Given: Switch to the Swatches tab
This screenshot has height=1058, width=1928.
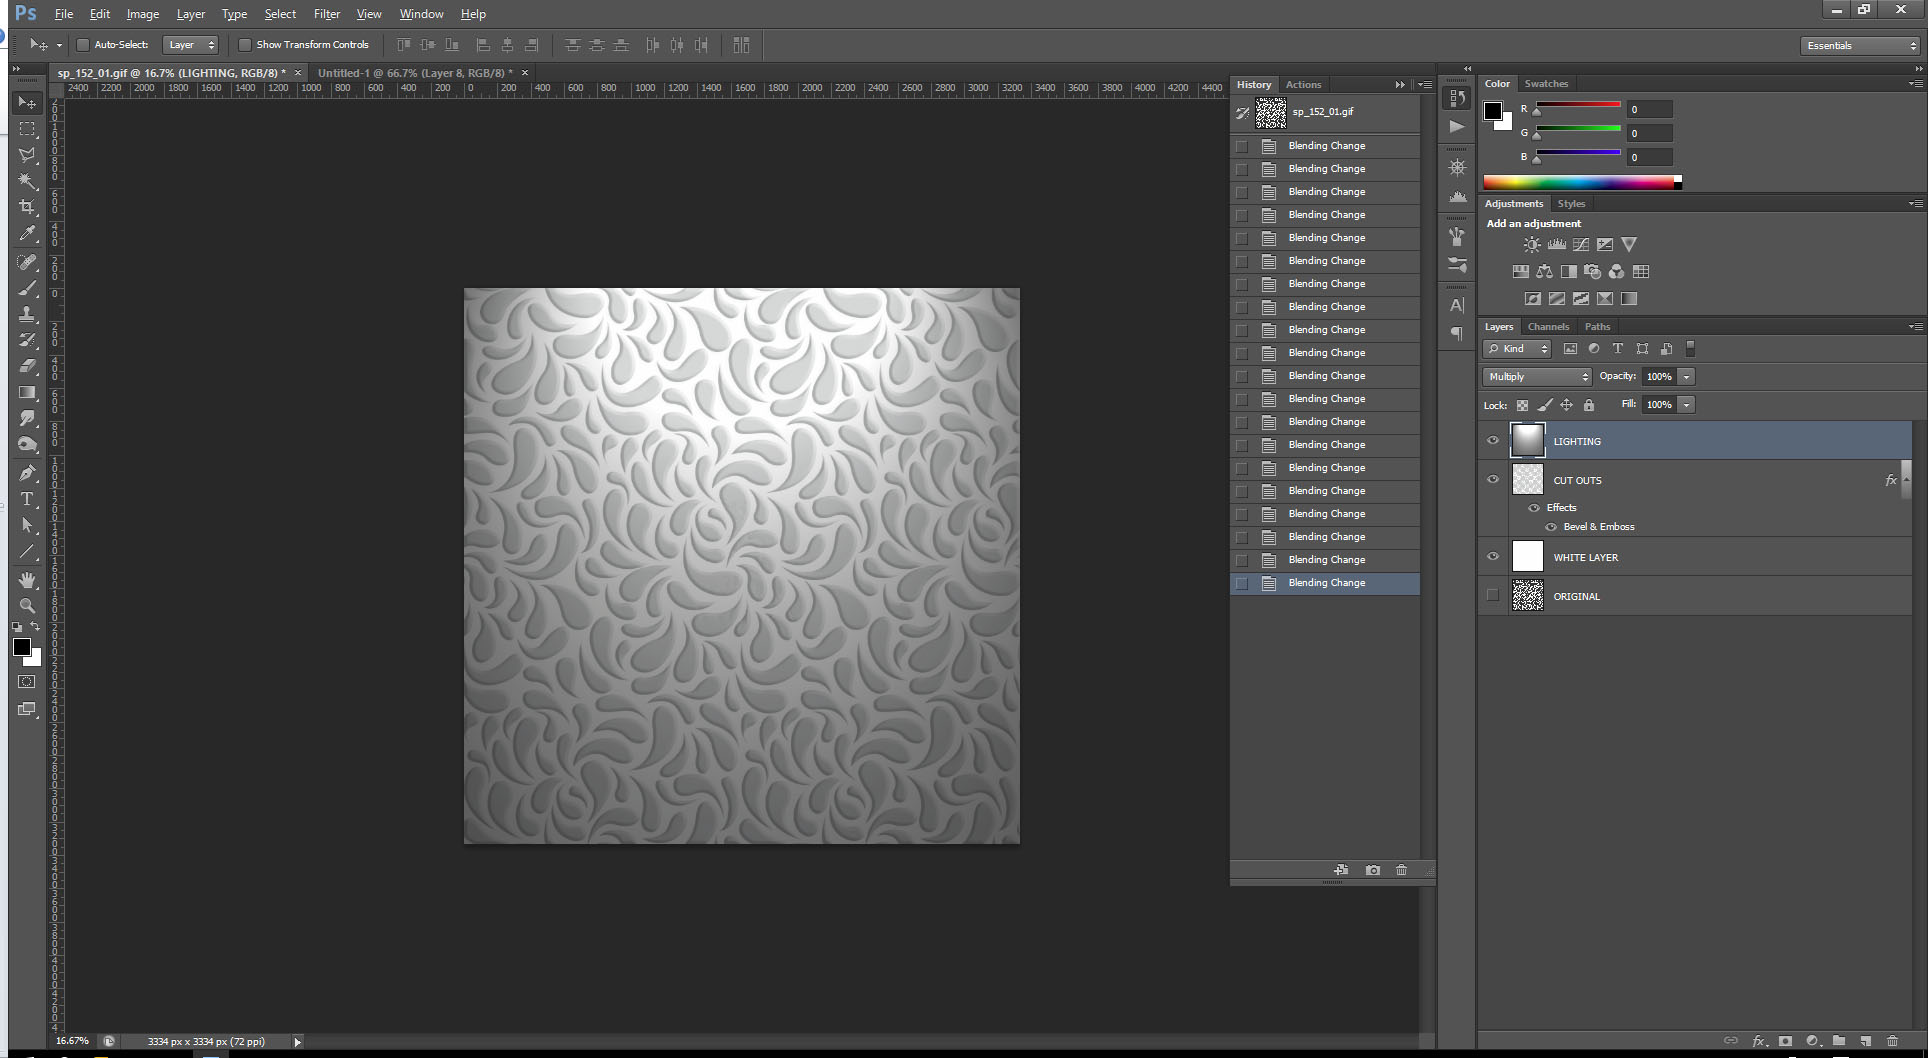Looking at the screenshot, I should (x=1546, y=84).
